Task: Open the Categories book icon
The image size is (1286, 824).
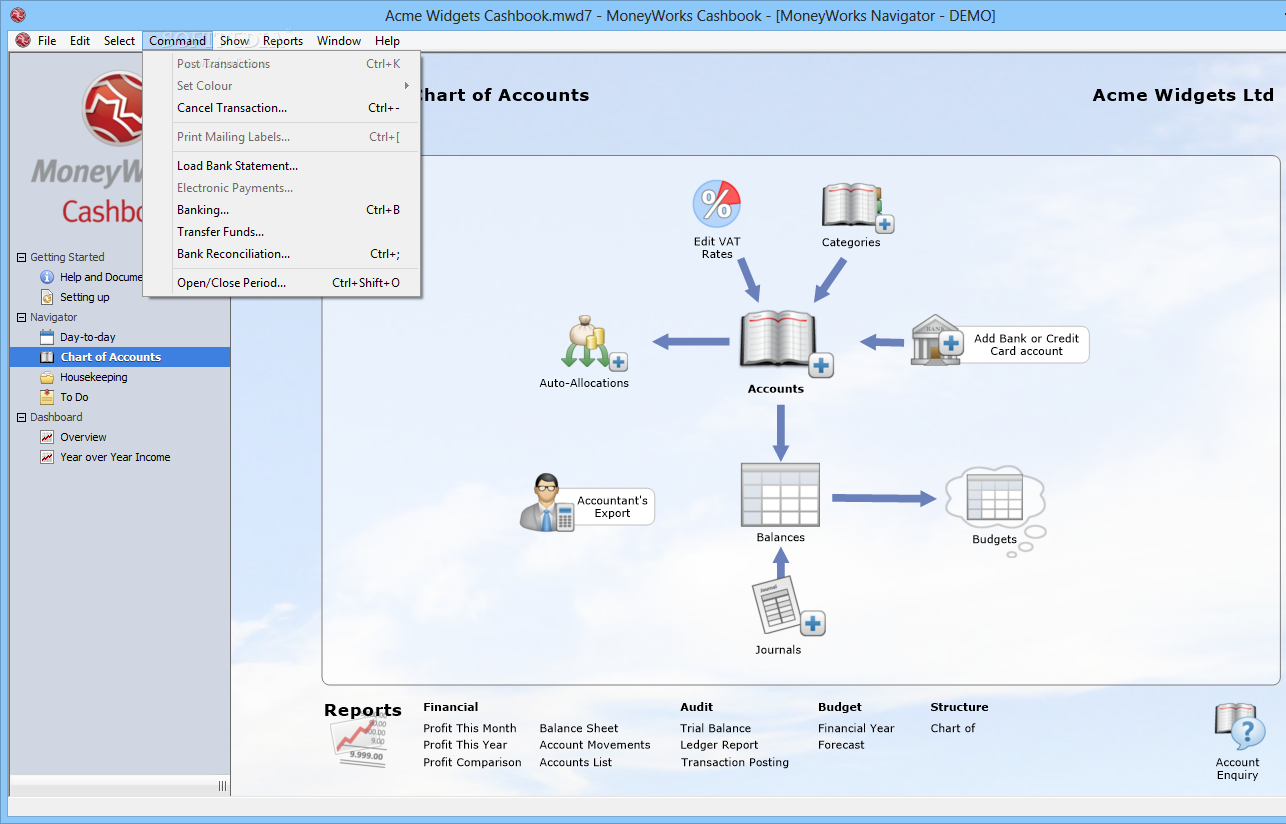Action: 857,207
